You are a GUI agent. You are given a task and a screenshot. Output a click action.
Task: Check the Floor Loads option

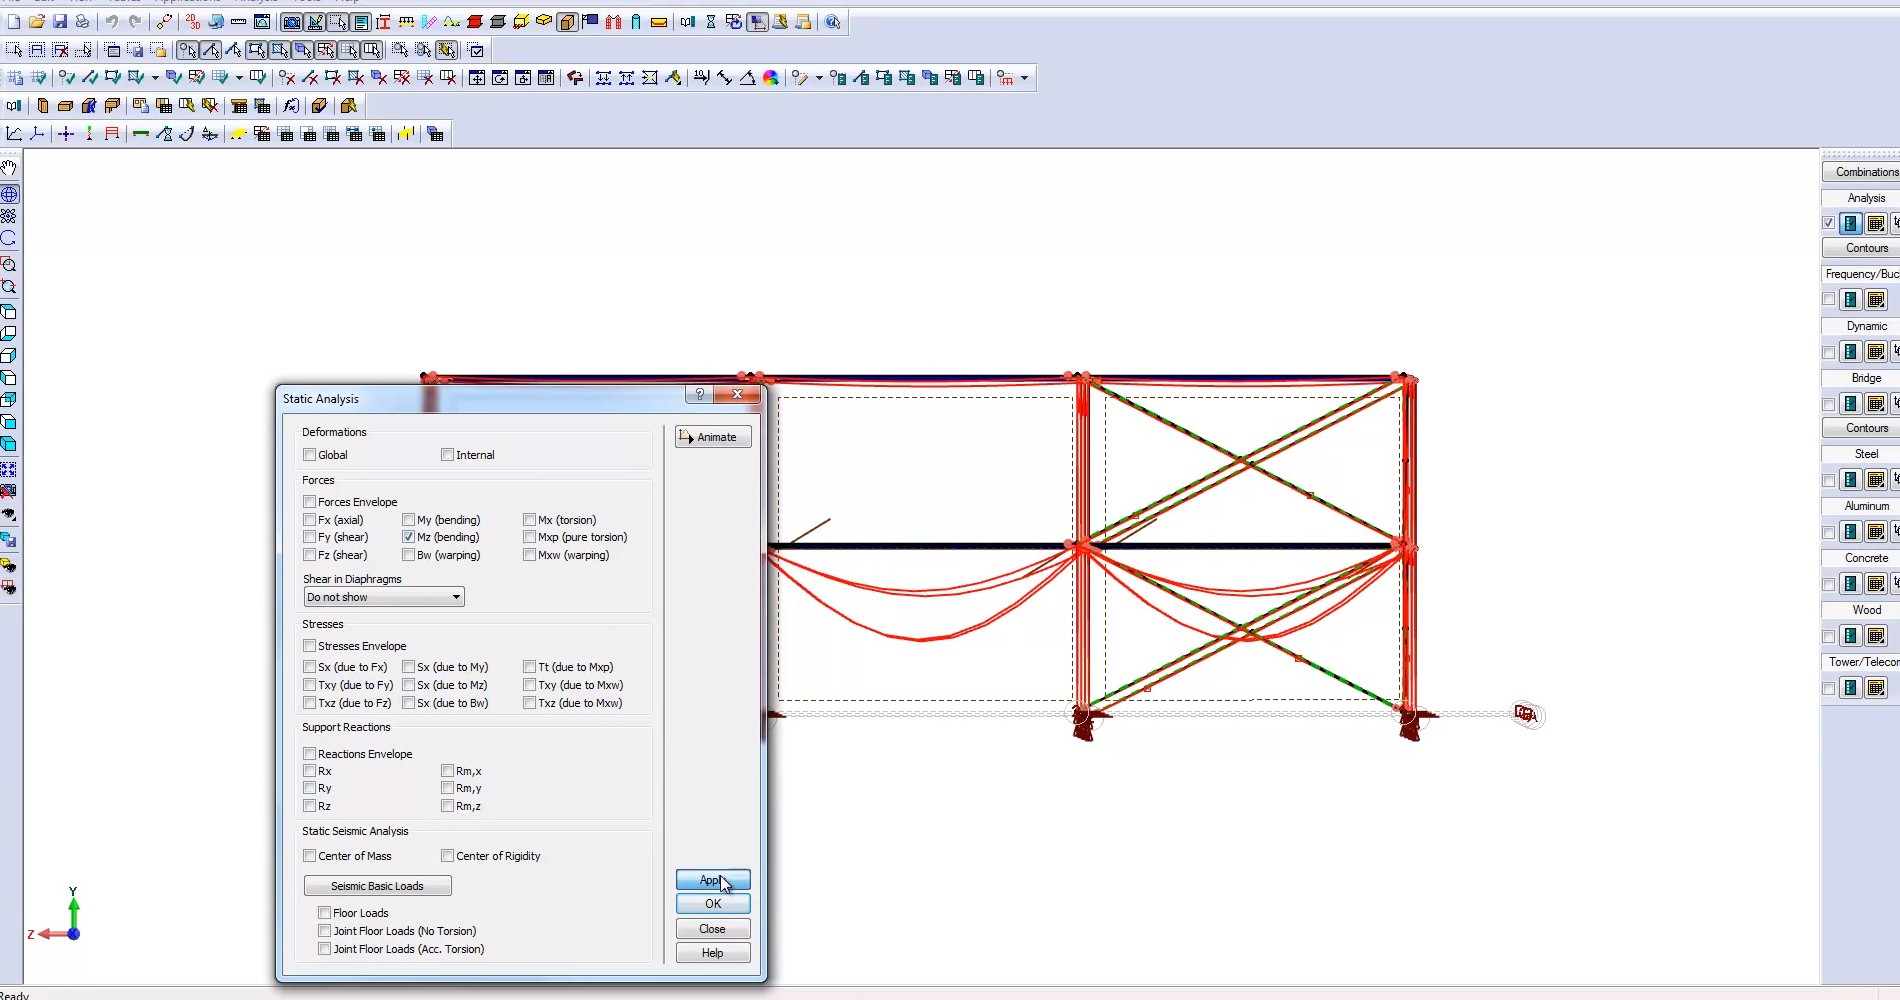325,913
